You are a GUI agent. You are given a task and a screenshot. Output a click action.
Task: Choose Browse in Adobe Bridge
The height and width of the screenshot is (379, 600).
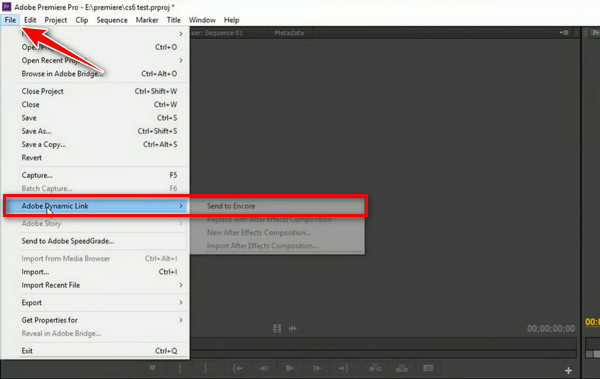coord(95,74)
